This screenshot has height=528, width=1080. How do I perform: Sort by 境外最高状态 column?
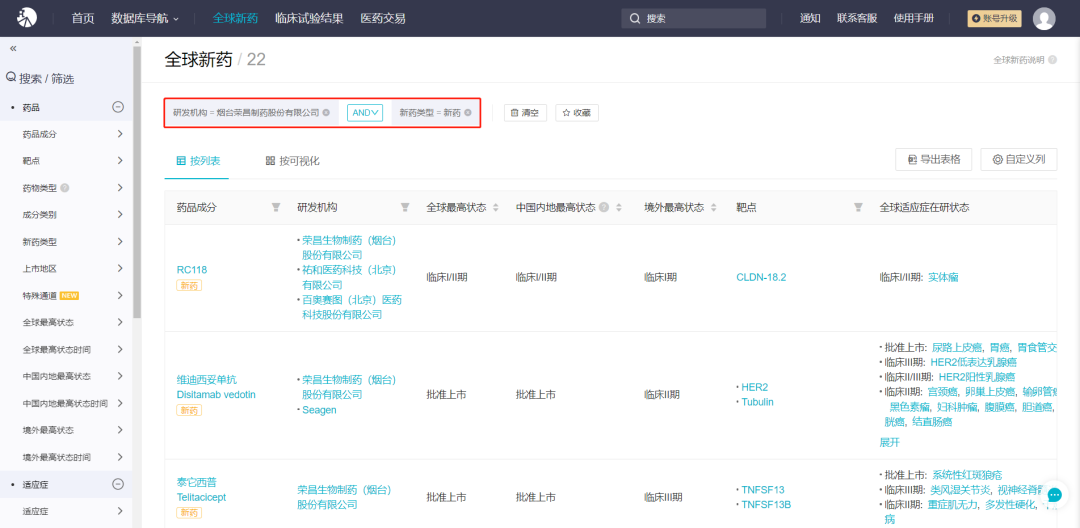[713, 207]
